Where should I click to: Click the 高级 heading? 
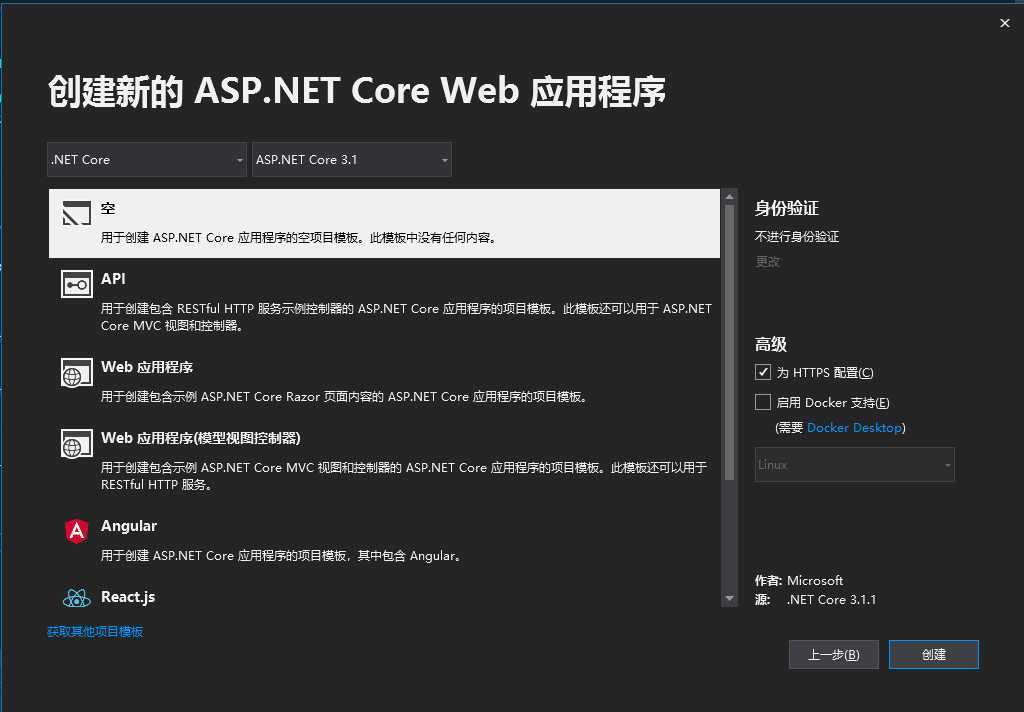pos(771,344)
